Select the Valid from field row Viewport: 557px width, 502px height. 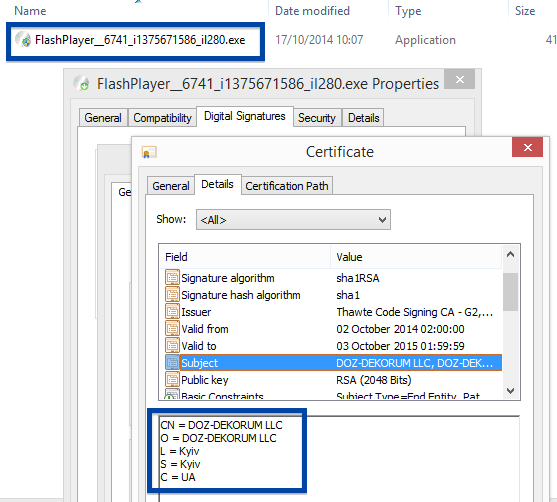coord(333,329)
